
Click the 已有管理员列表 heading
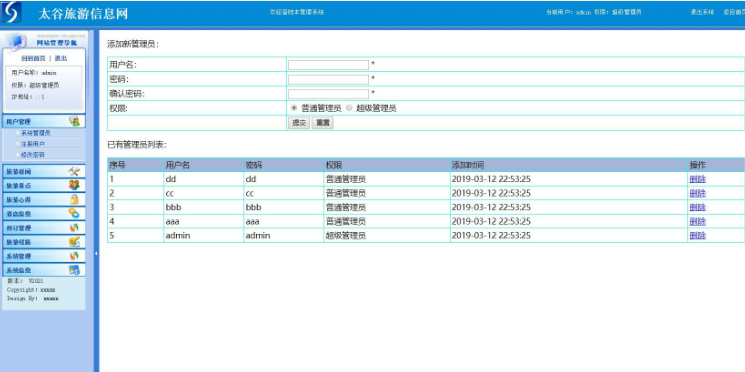(x=137, y=144)
